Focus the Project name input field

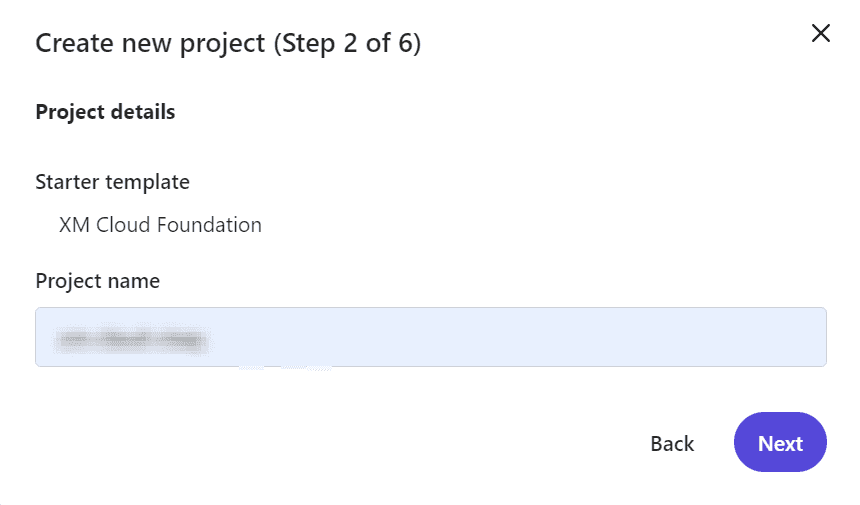pyautogui.click(x=431, y=337)
